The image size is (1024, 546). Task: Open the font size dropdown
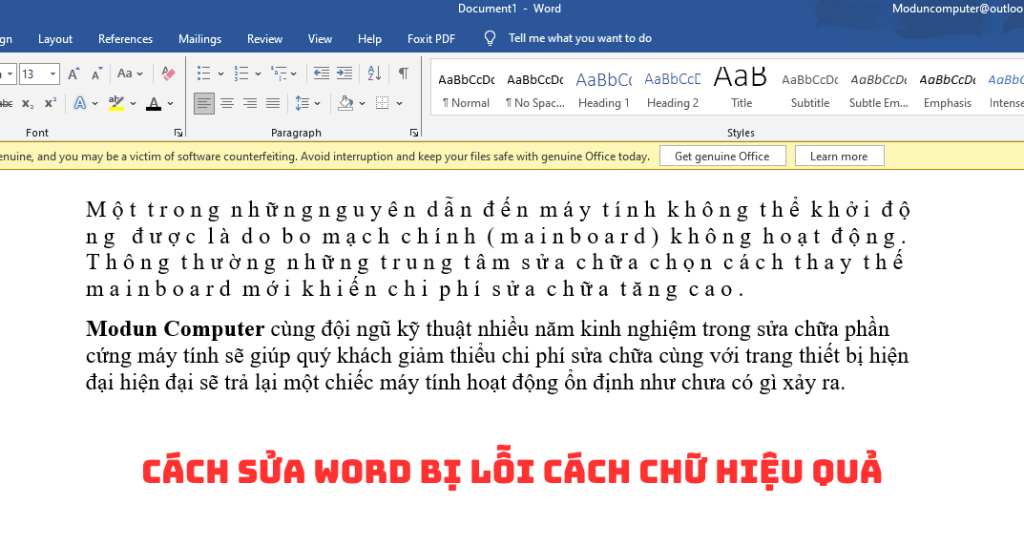pos(53,74)
